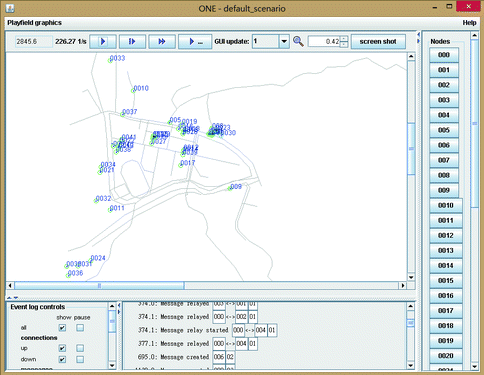Select node o018 in Nodes list
484x375 pixels.
[446, 326]
